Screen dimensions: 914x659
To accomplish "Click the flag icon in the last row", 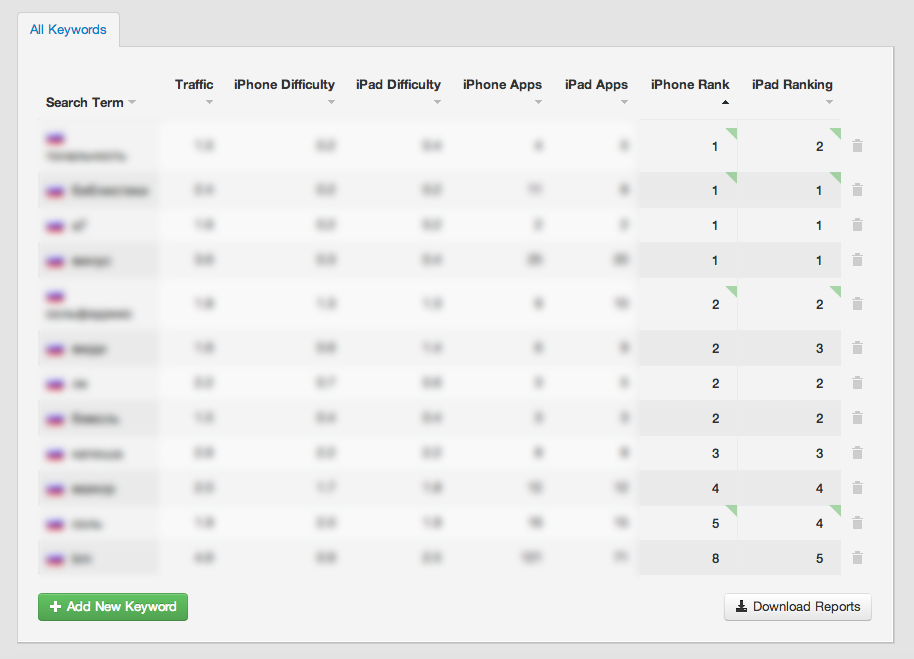I will click(x=55, y=558).
